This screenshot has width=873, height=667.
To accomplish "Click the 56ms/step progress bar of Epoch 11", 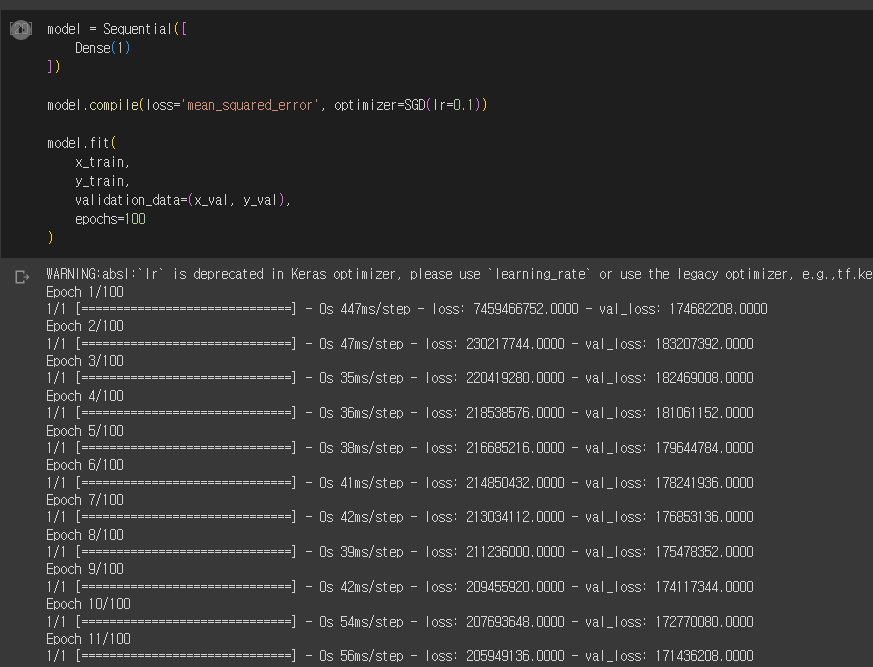I will [186, 656].
